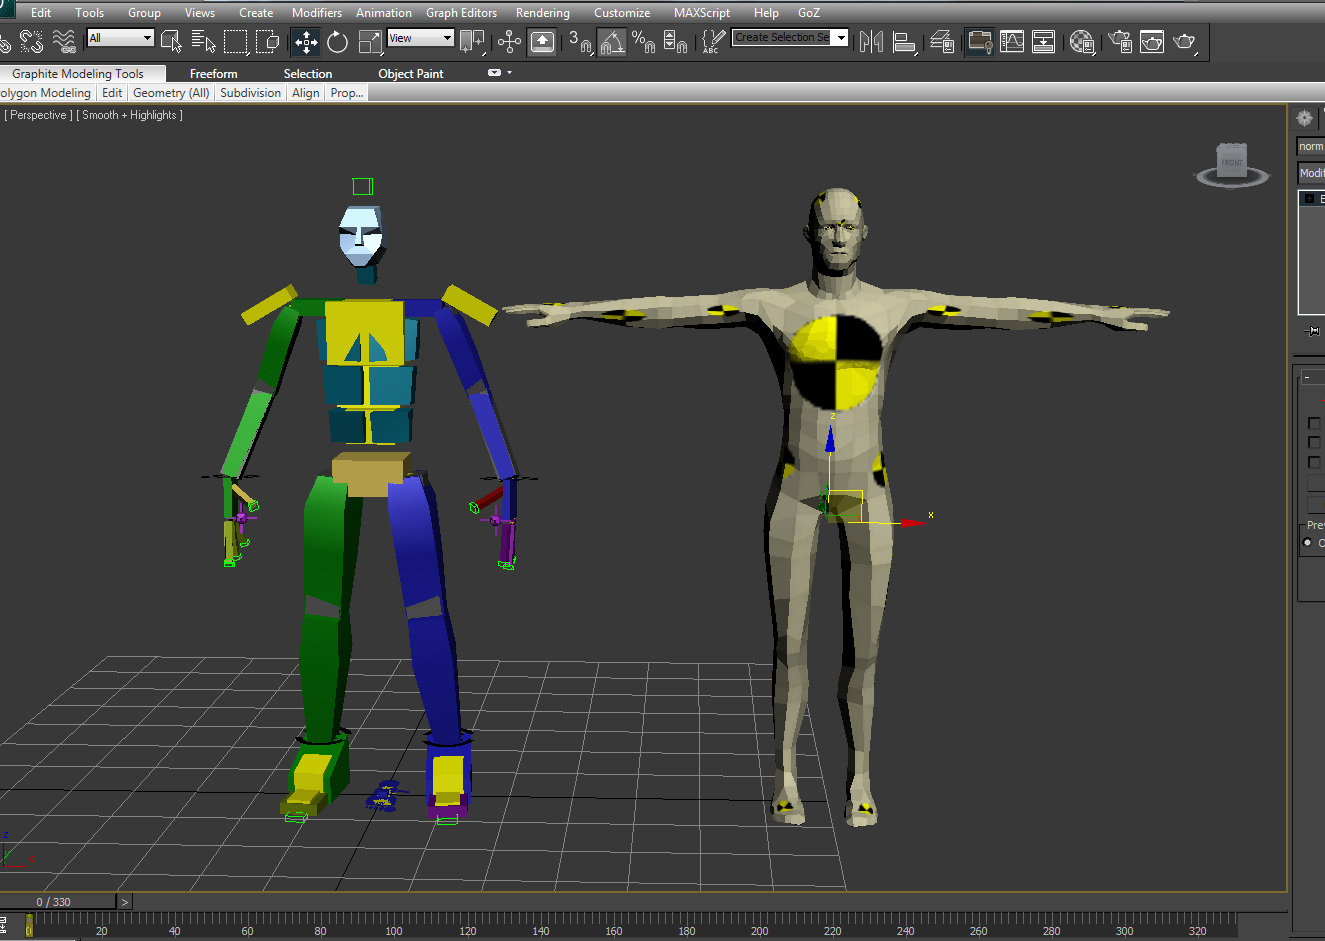Click the time slider at 0 / 330
This screenshot has width=1325, height=941.
pyautogui.click(x=54, y=902)
